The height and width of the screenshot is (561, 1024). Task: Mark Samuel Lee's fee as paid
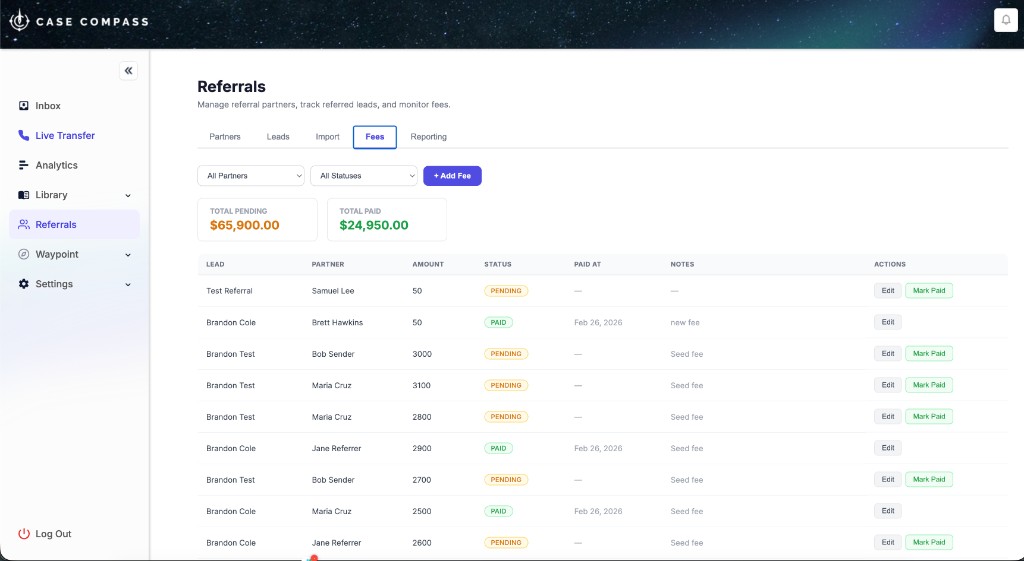coord(929,291)
